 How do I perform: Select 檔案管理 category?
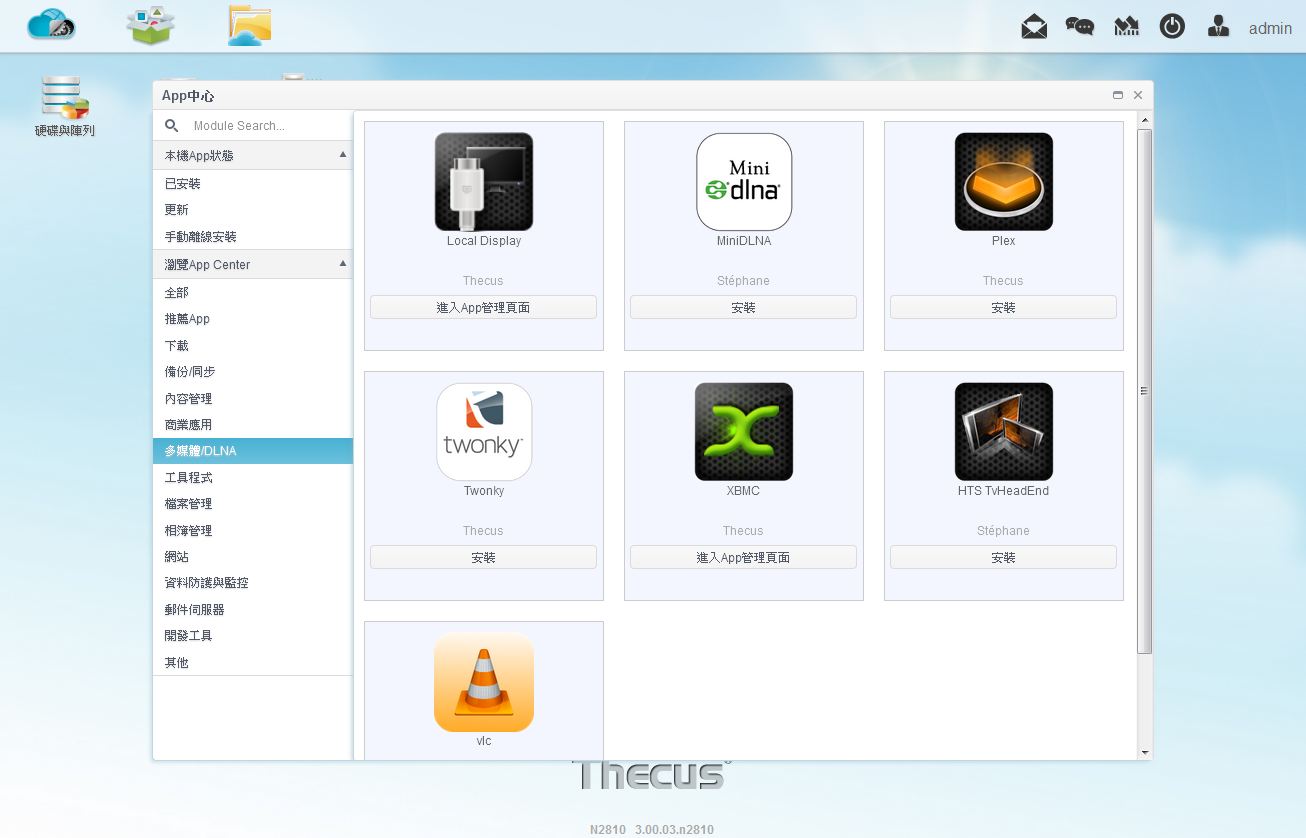coord(253,504)
